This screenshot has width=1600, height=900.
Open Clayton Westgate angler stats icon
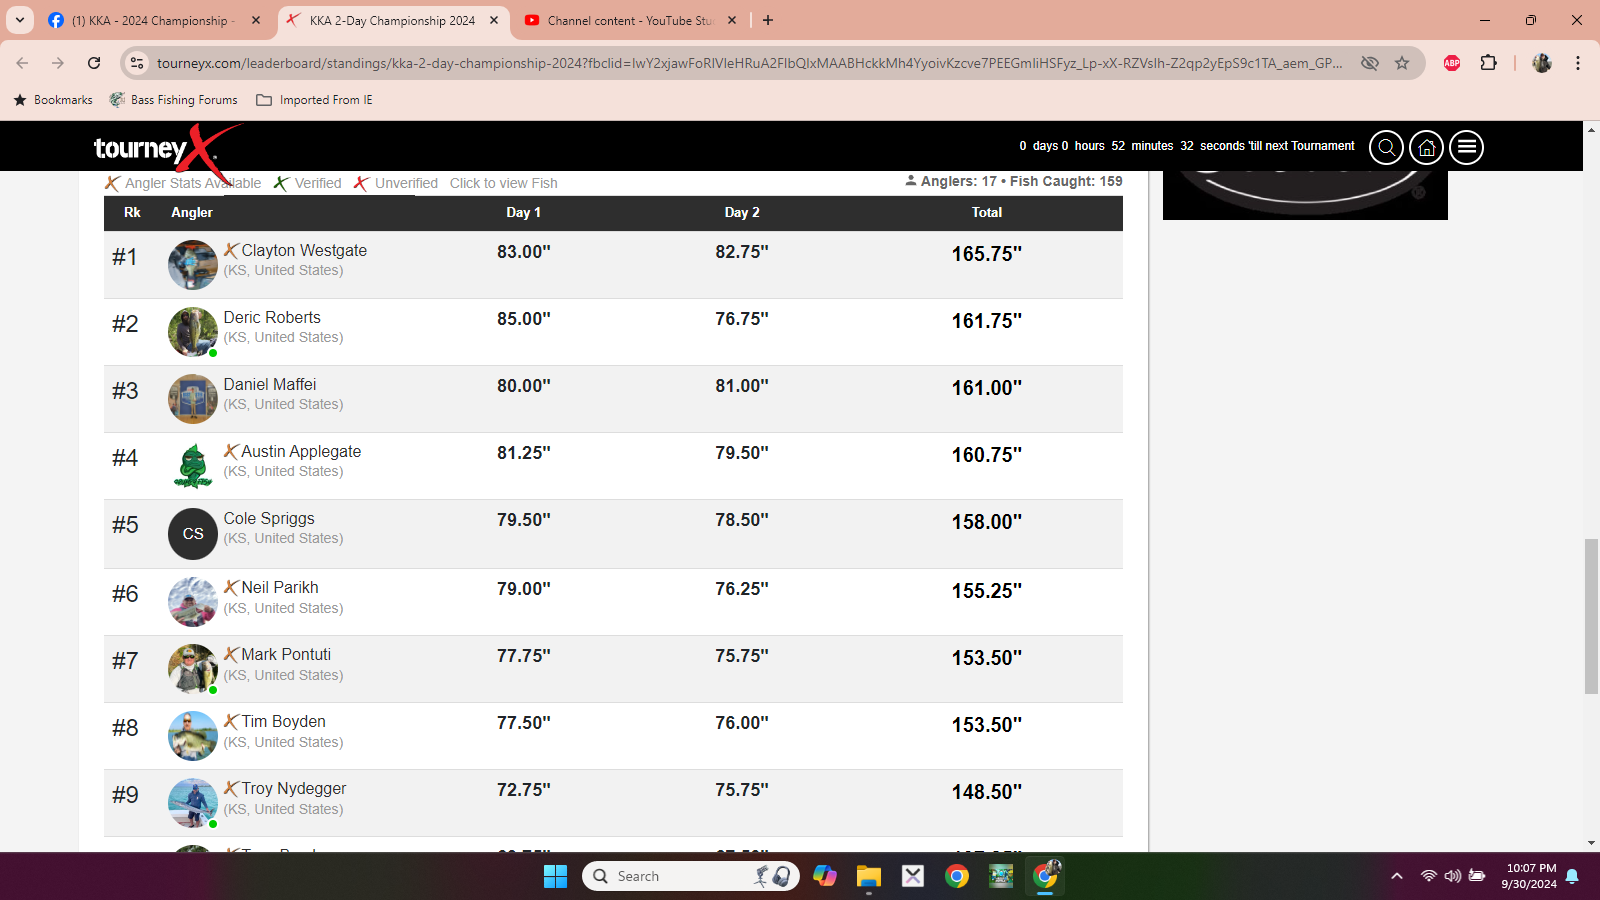pos(231,250)
